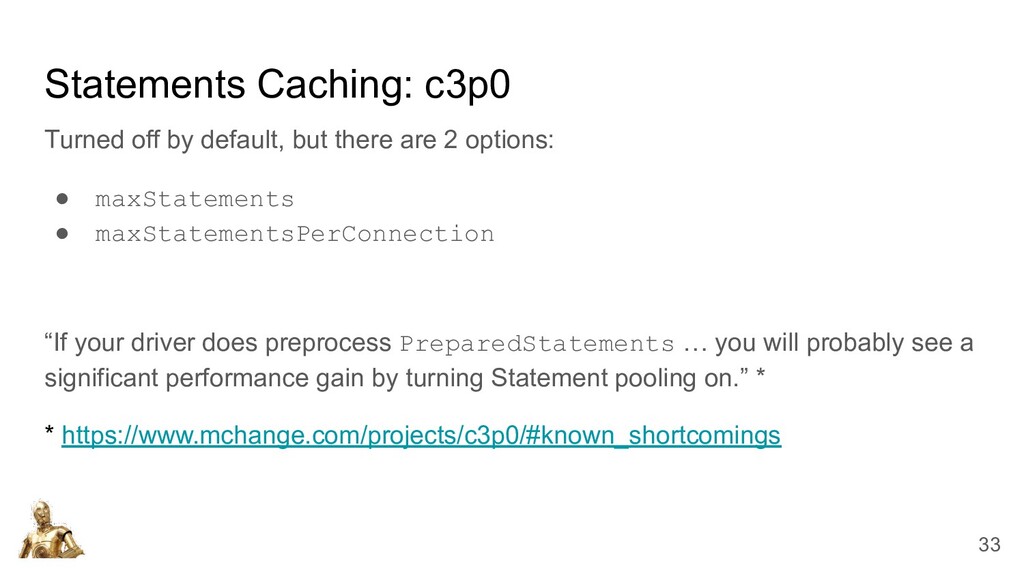Image resolution: width=1024 pixels, height=576 pixels.
Task: Click the bullet dot beside maxStatementsPerConnection
Action: tap(63, 233)
